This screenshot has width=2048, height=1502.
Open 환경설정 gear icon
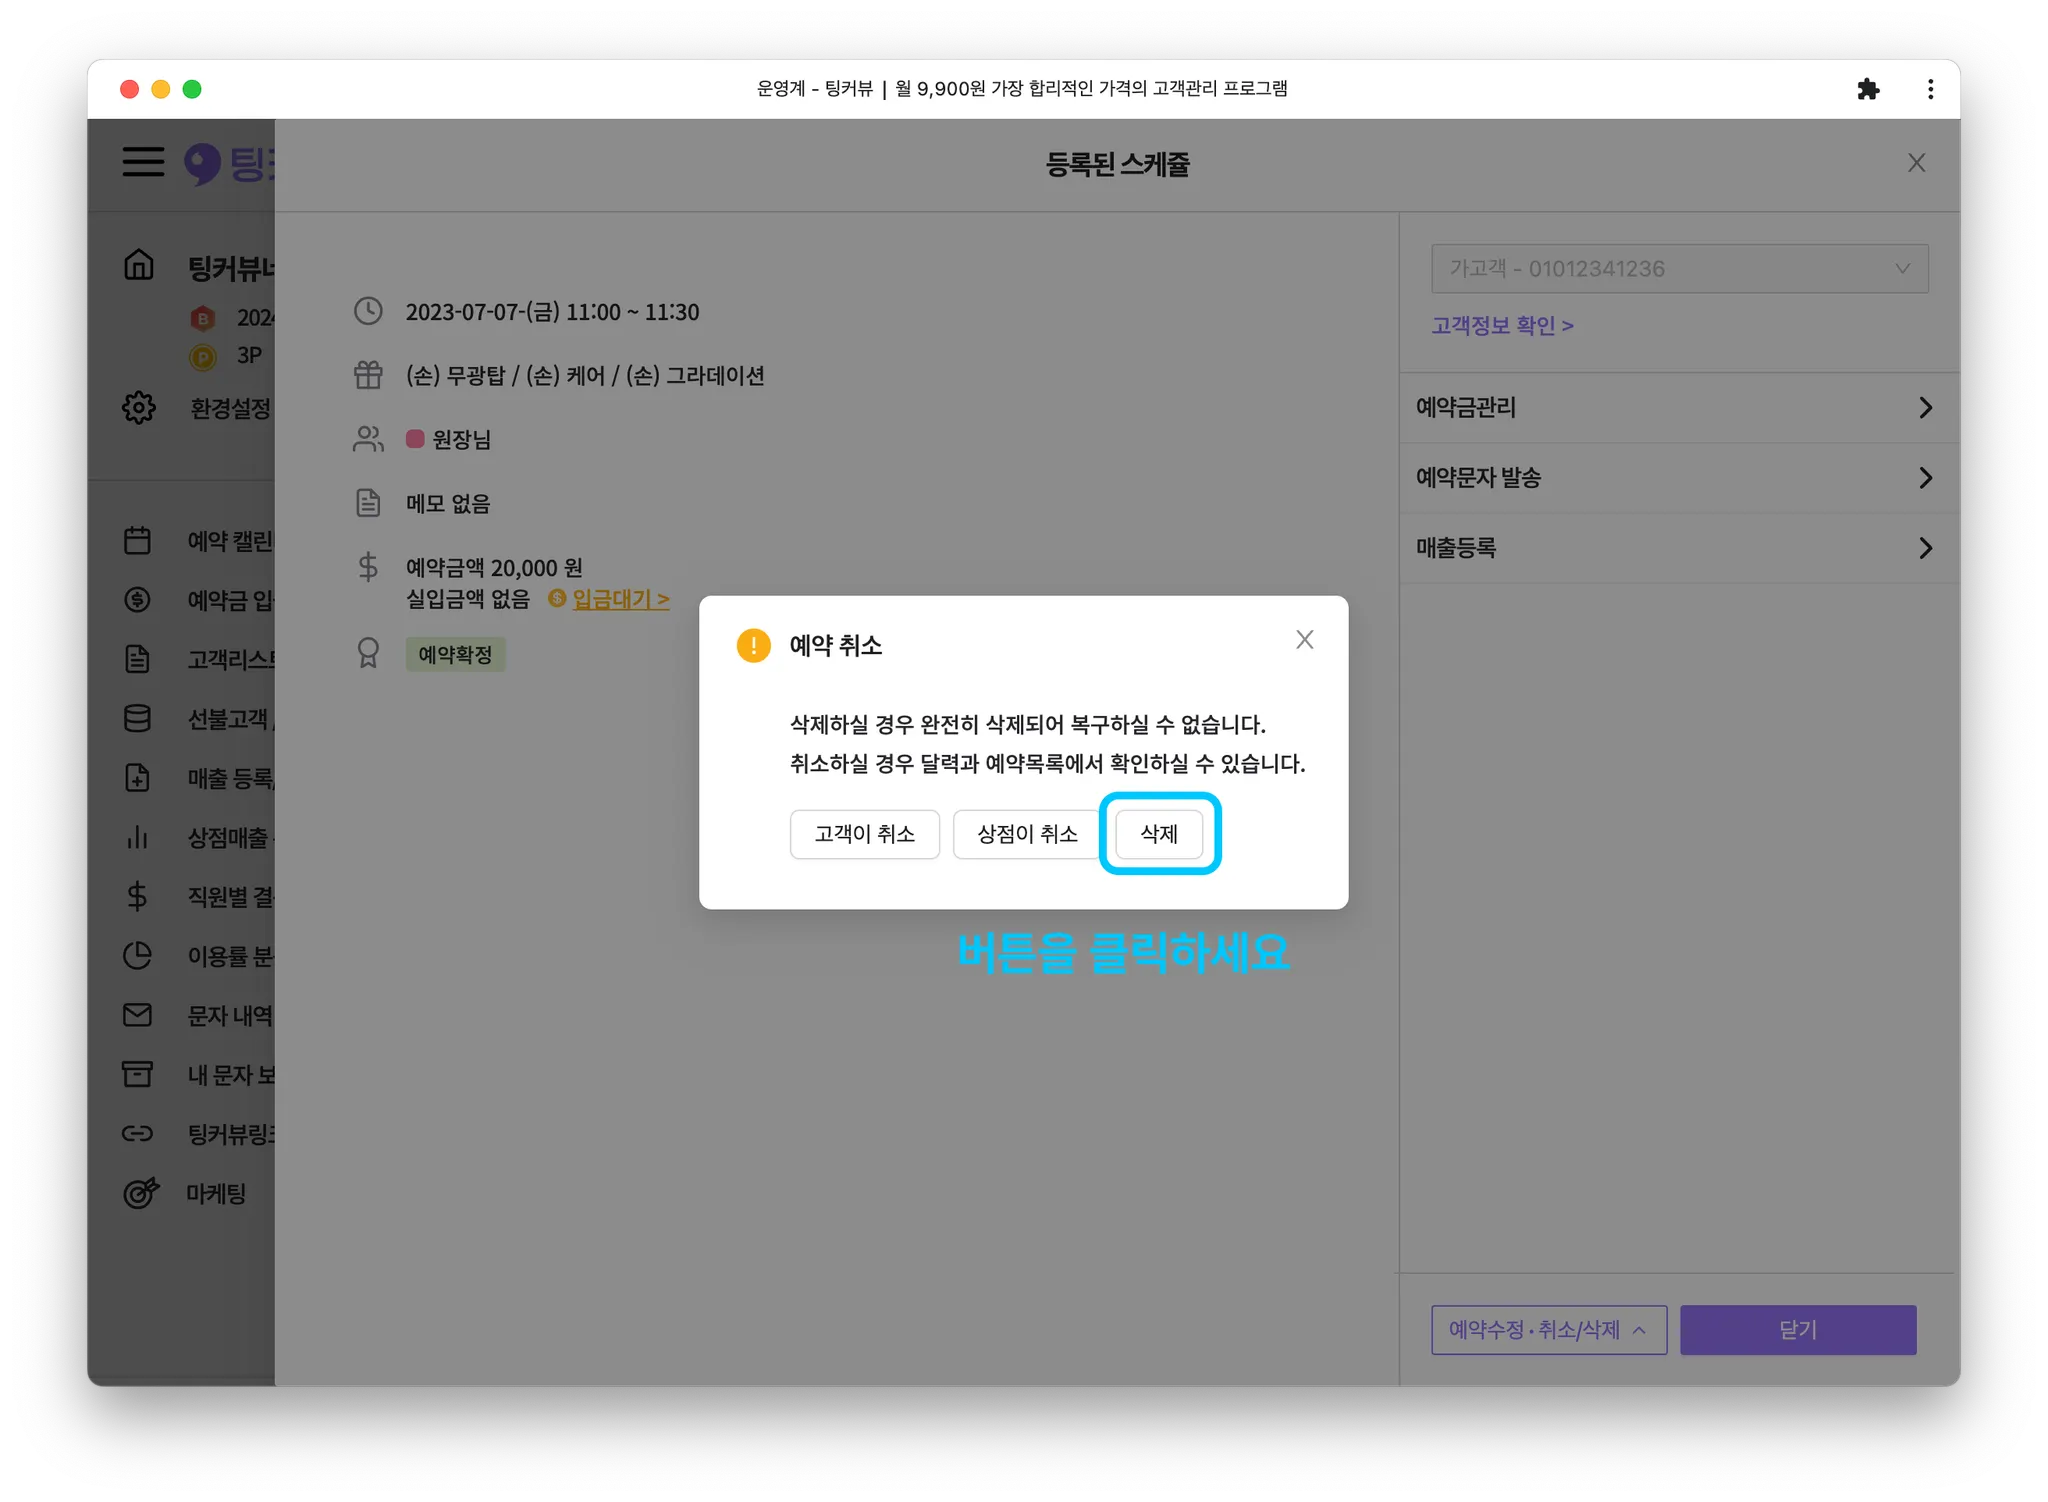click(139, 408)
